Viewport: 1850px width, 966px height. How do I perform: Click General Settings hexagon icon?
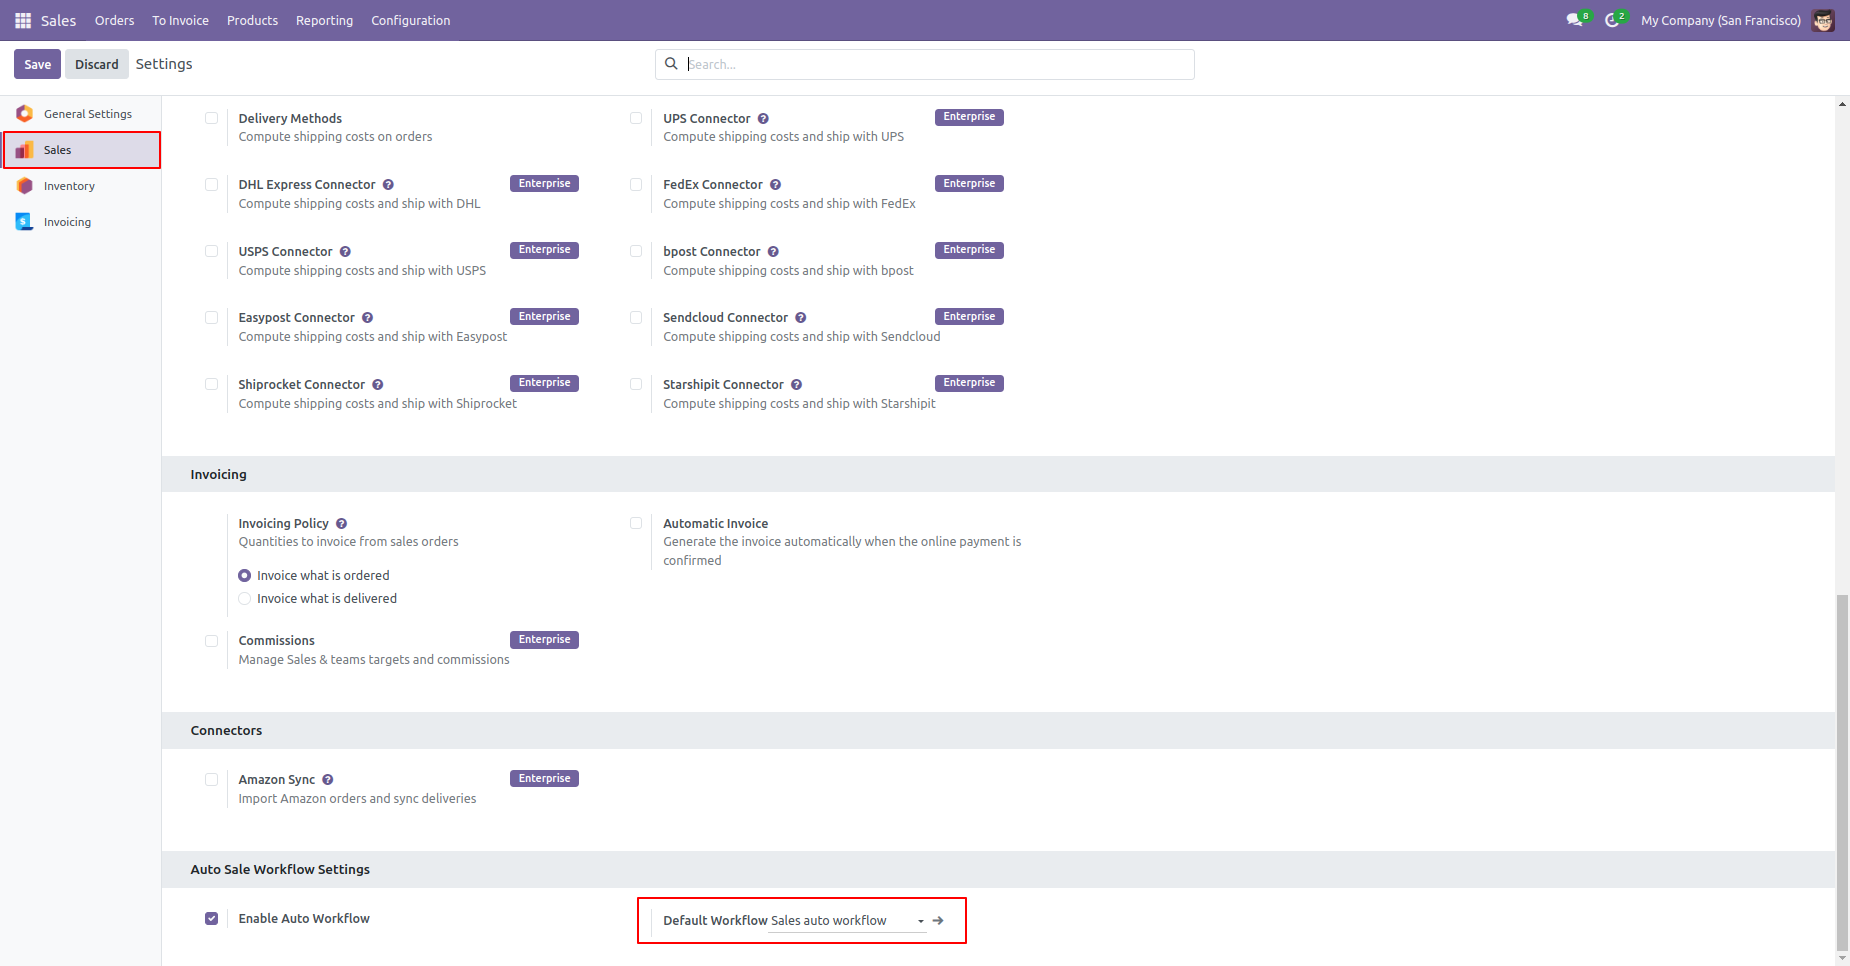[25, 114]
